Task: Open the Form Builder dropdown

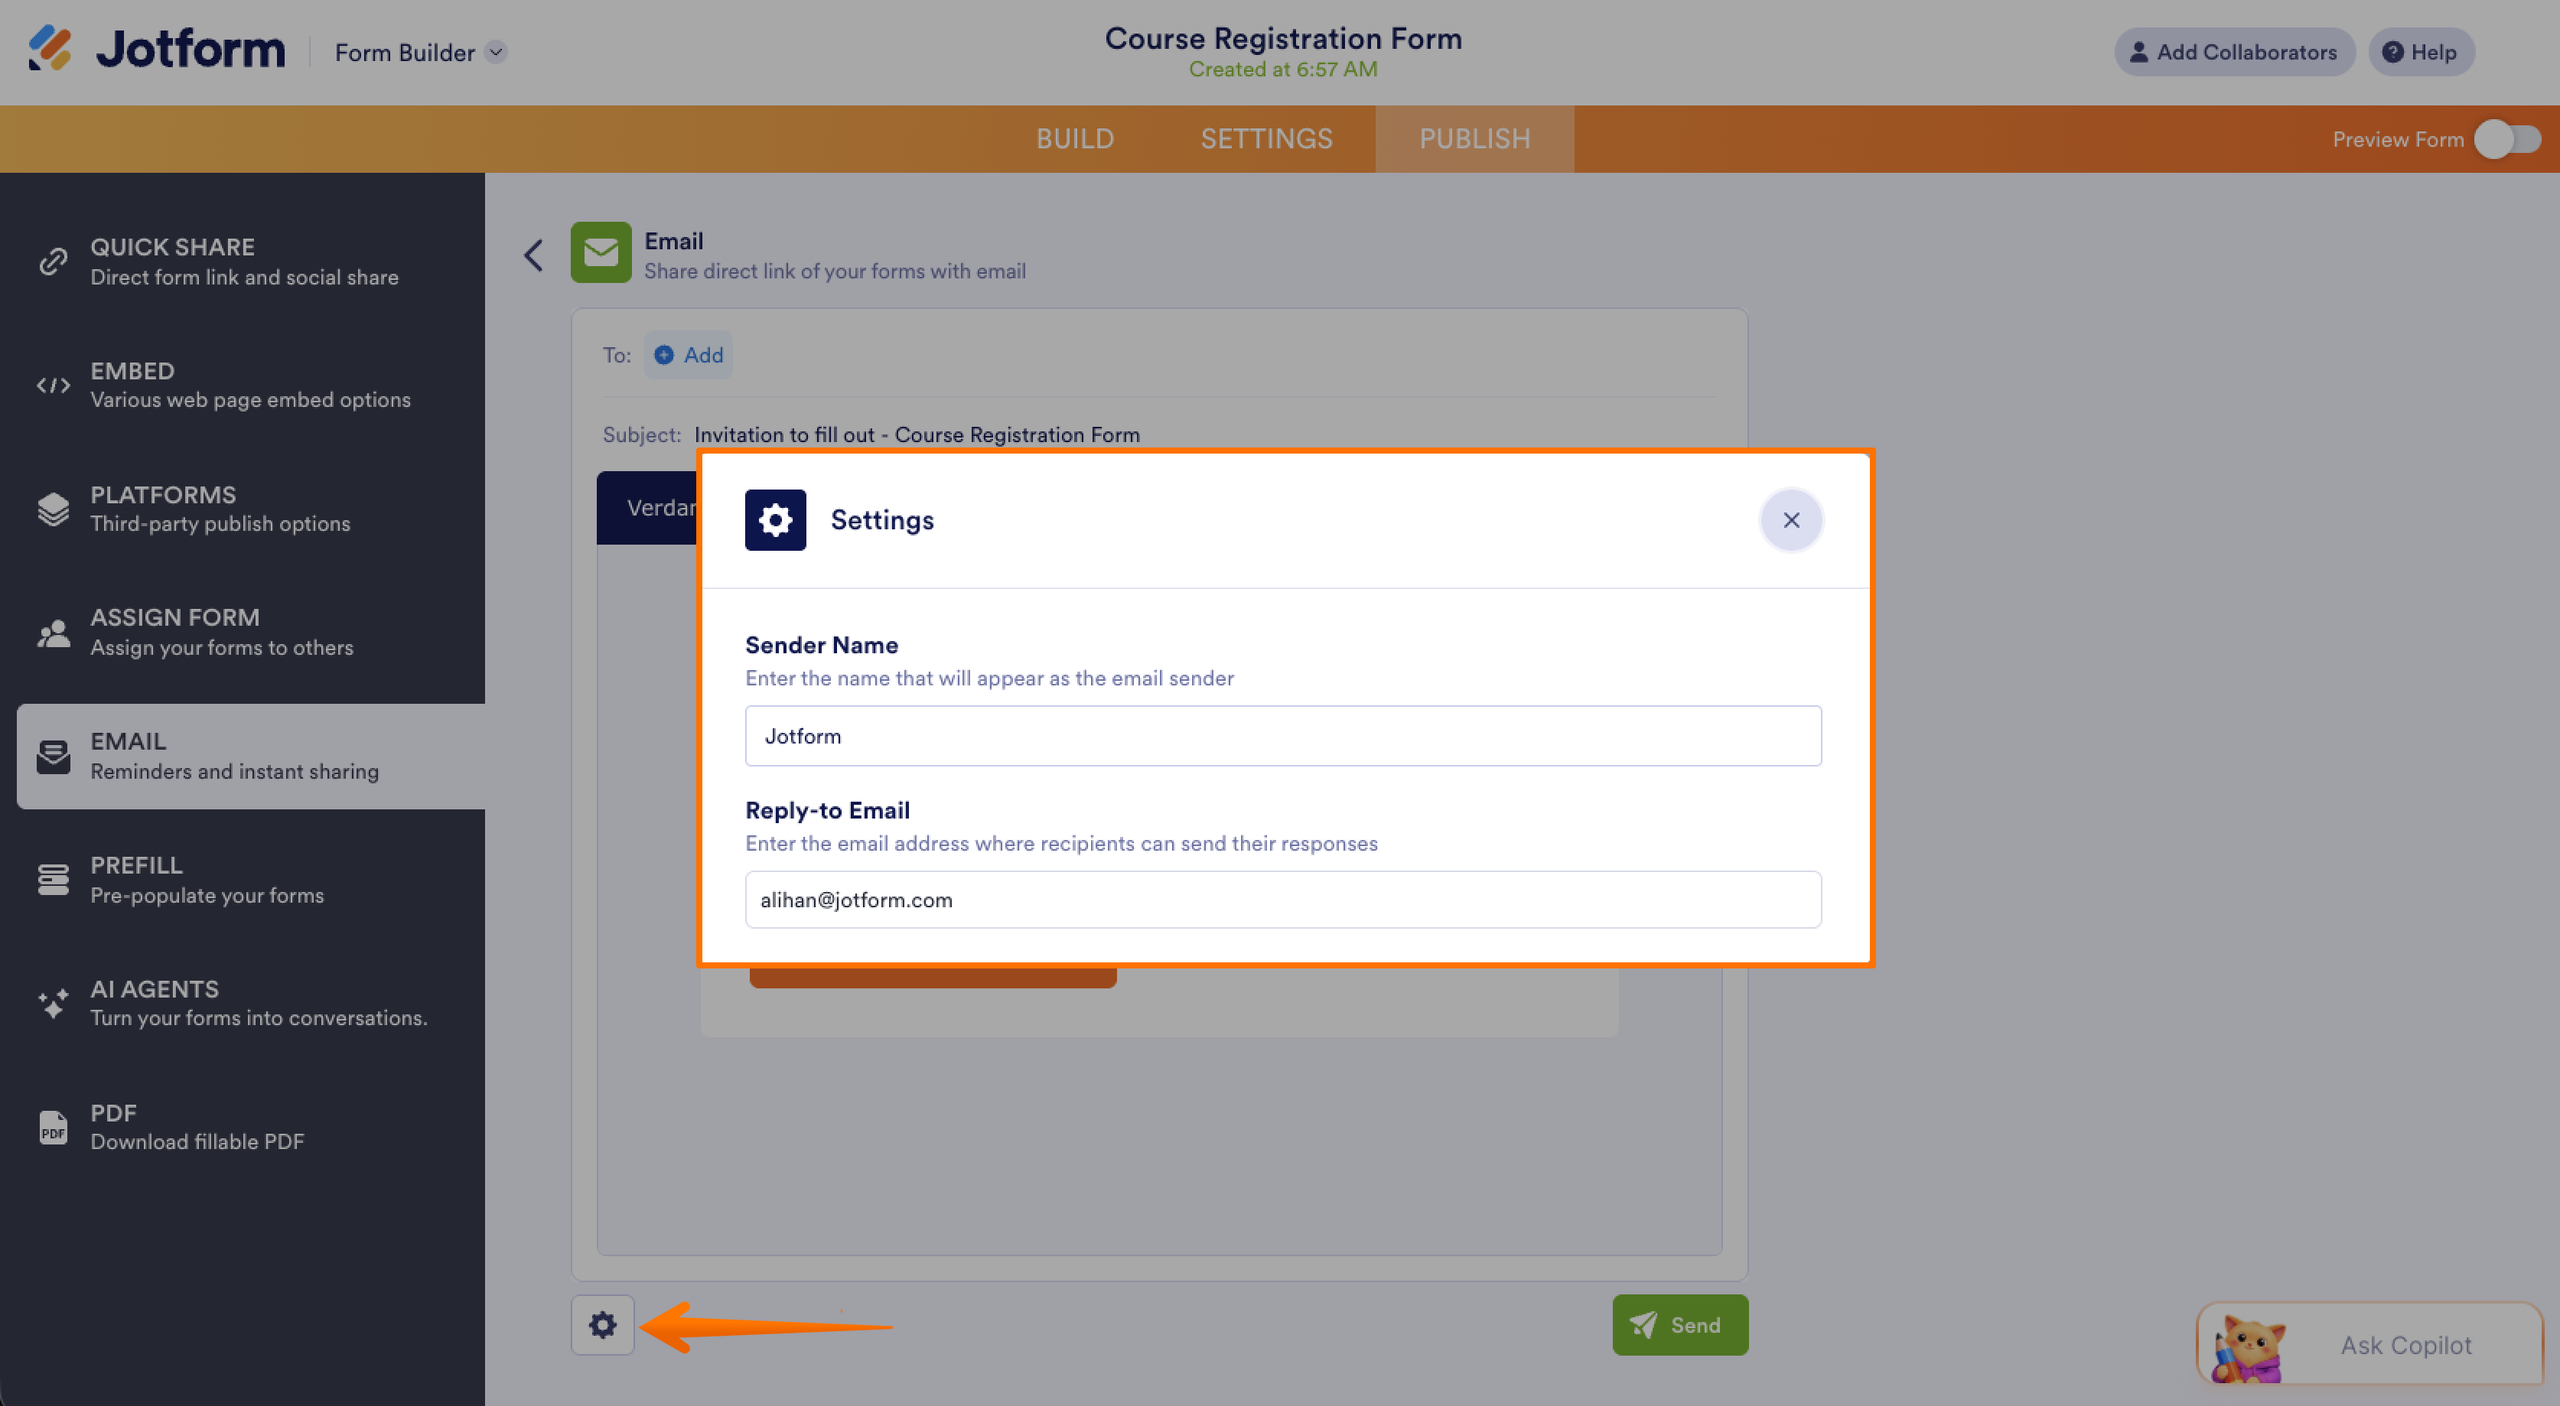Action: [x=420, y=52]
